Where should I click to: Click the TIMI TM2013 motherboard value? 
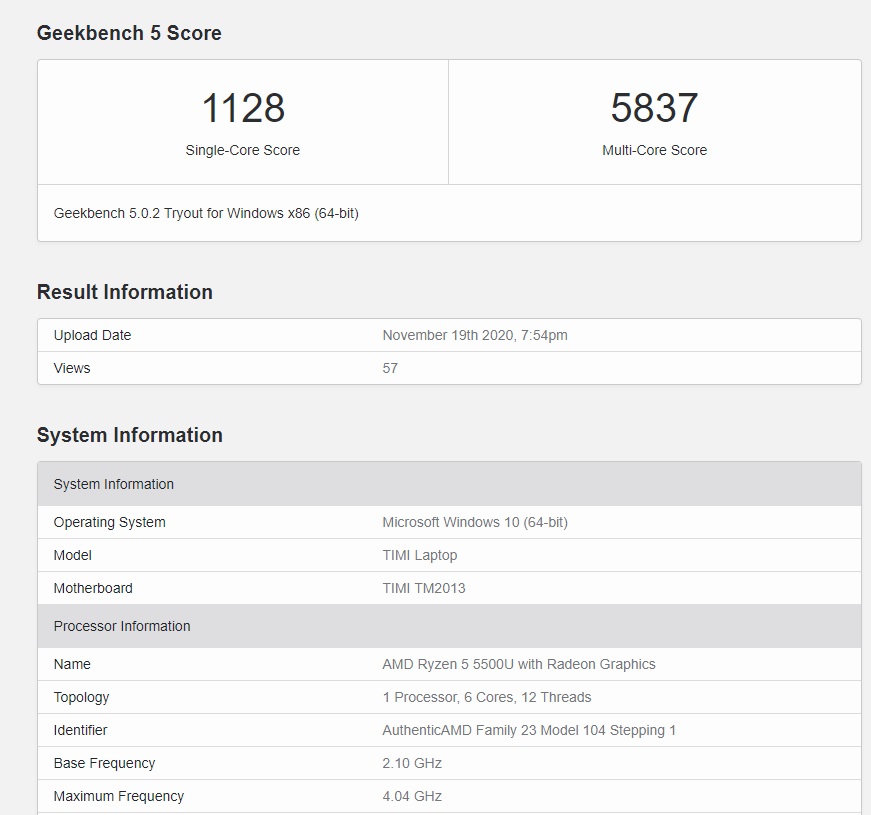(424, 588)
